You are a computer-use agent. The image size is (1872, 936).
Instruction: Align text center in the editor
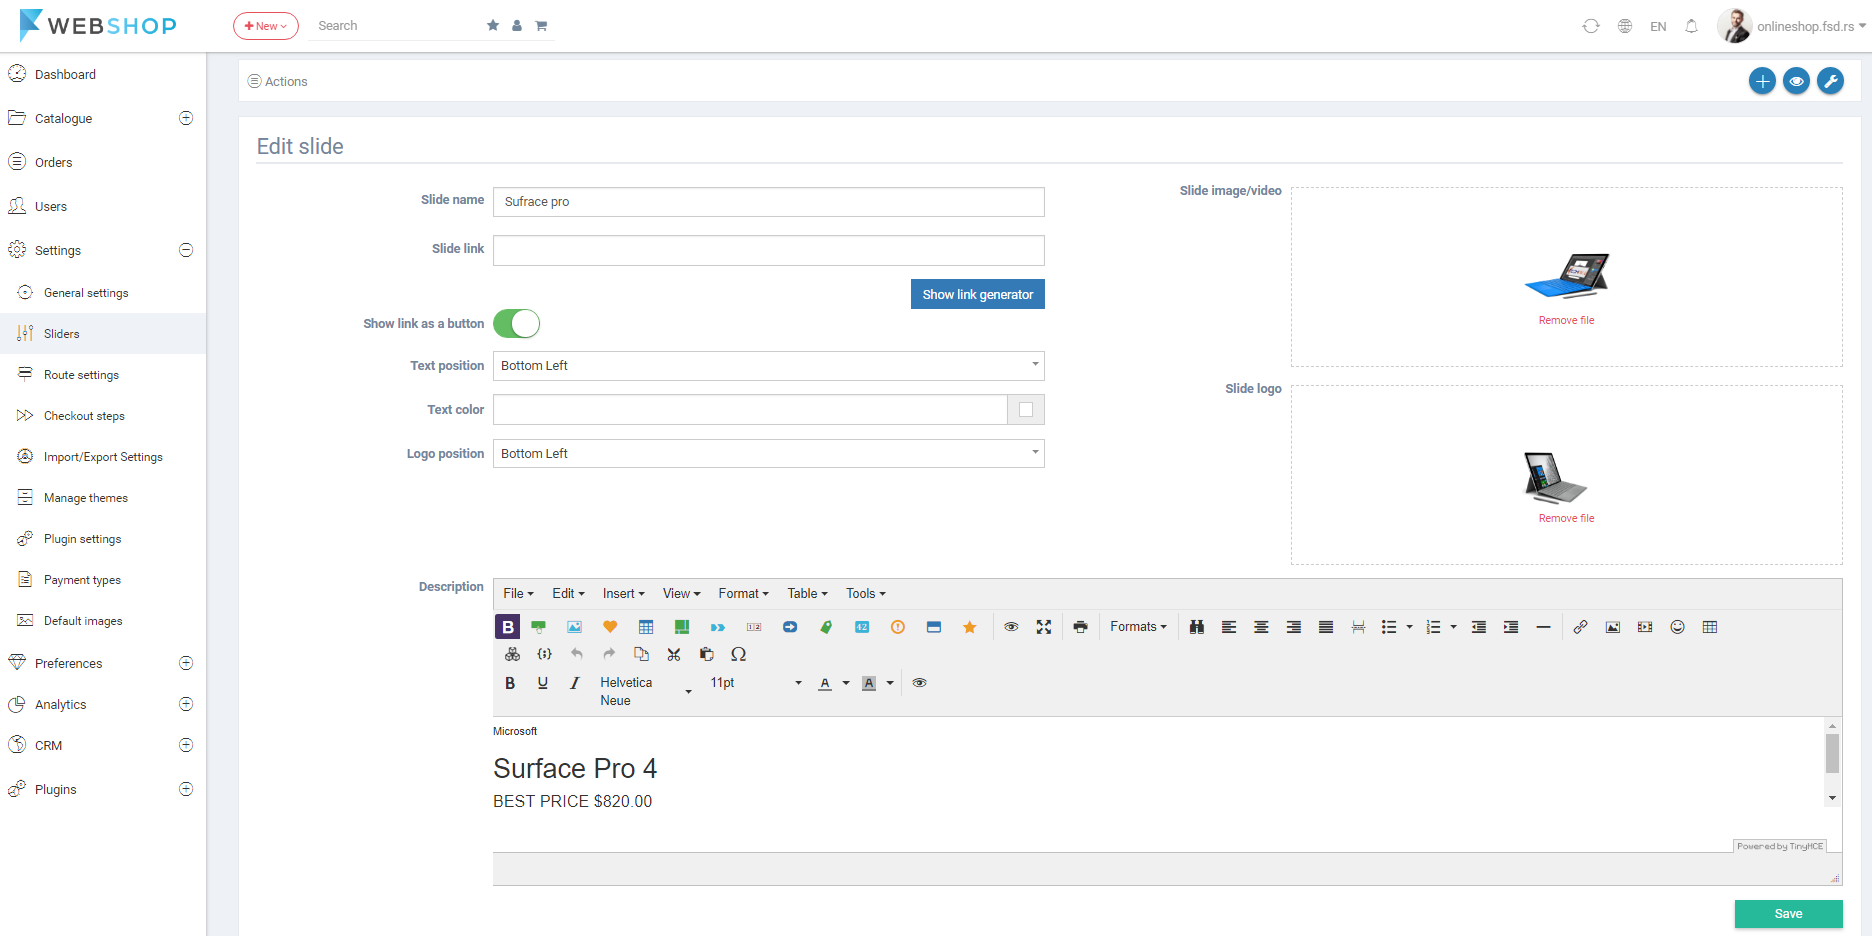(1261, 627)
